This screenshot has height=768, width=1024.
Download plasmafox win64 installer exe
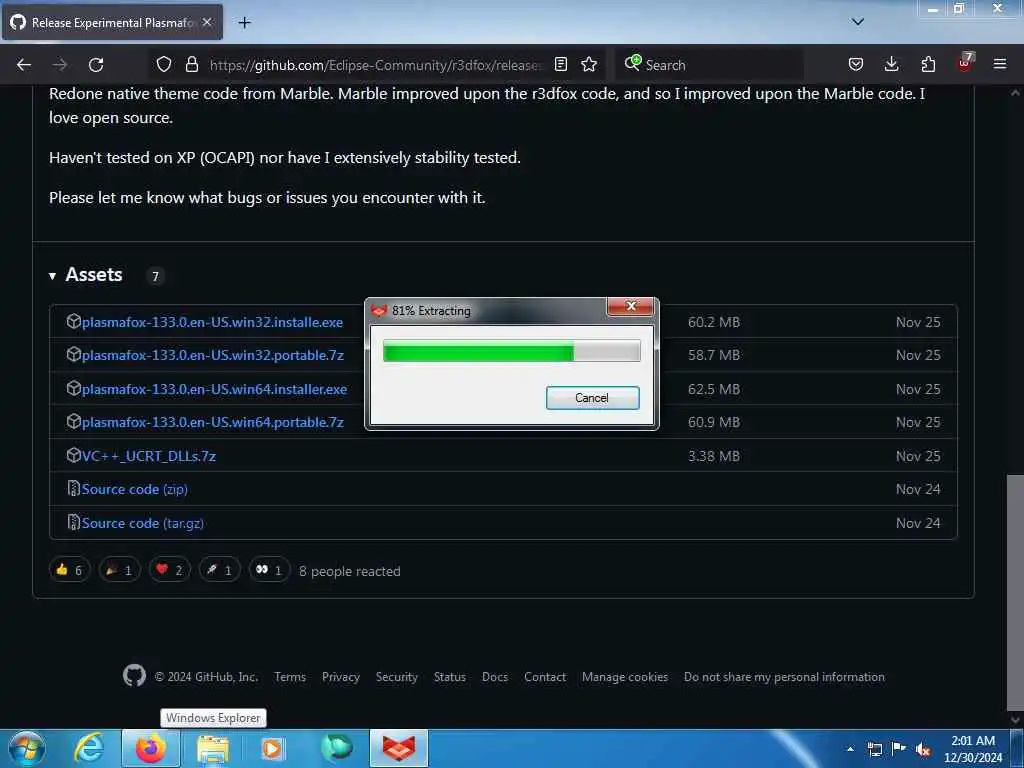coord(214,389)
